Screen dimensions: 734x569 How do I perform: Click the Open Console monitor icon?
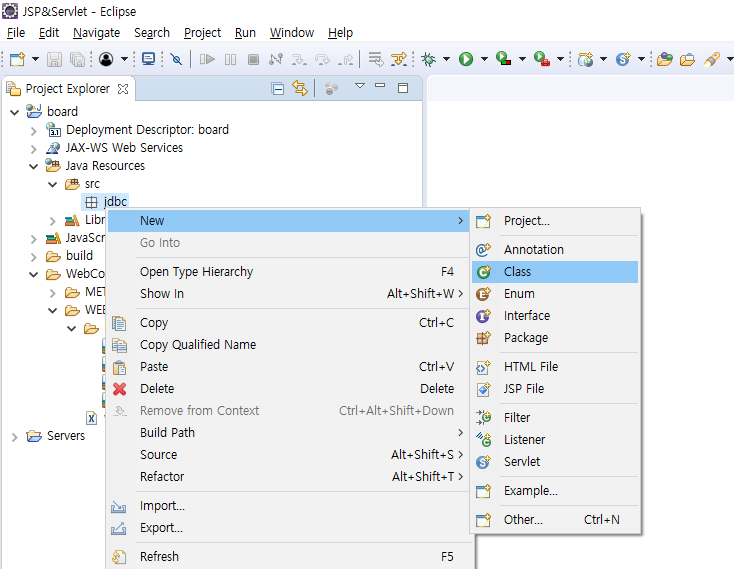[x=148, y=59]
